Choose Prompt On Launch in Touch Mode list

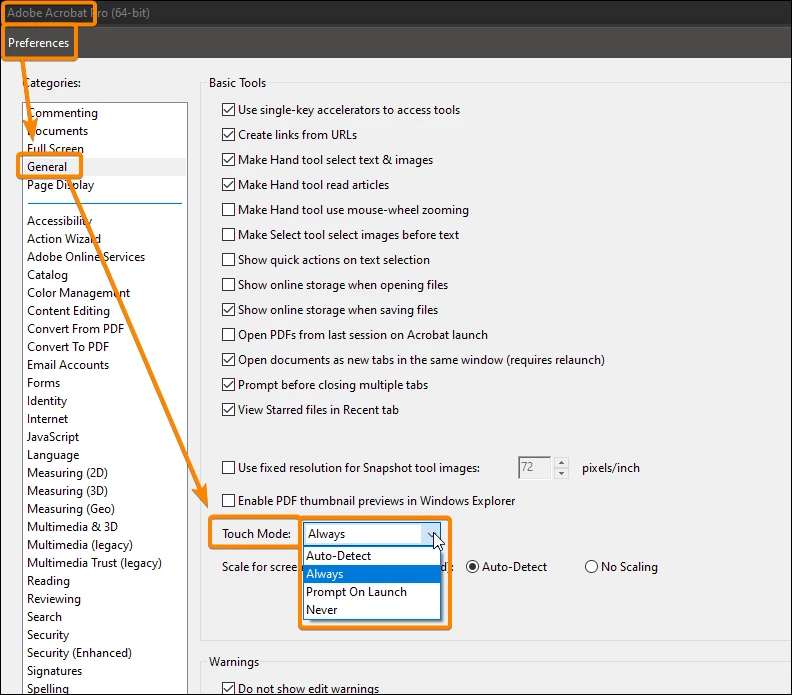[x=372, y=592]
